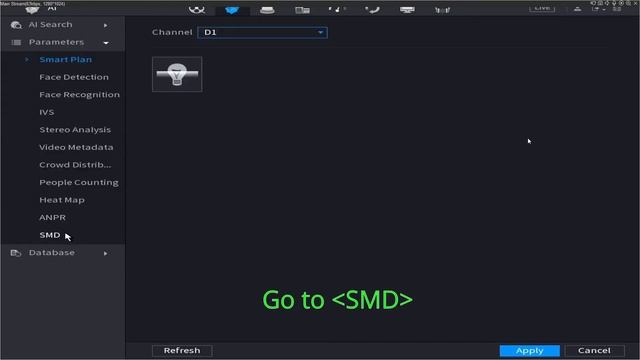640x360 pixels.
Task: Select the Crowd Distrib... item
Action: [x=75, y=165]
